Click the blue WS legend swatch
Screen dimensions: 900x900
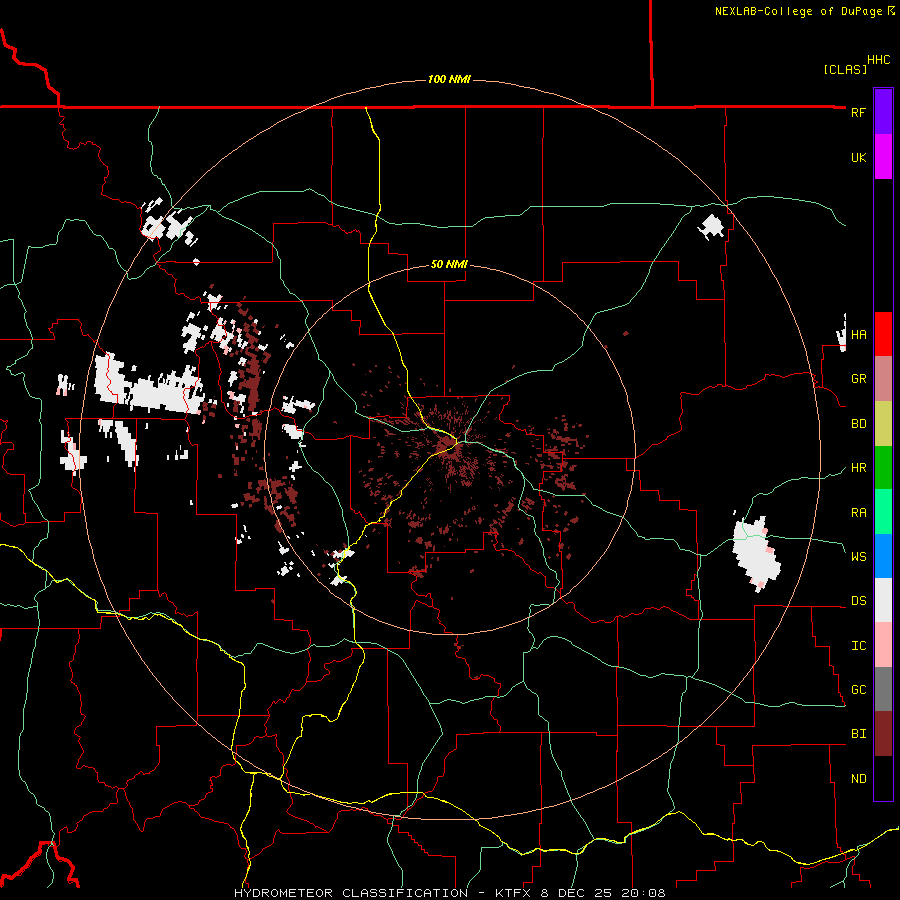point(883,556)
